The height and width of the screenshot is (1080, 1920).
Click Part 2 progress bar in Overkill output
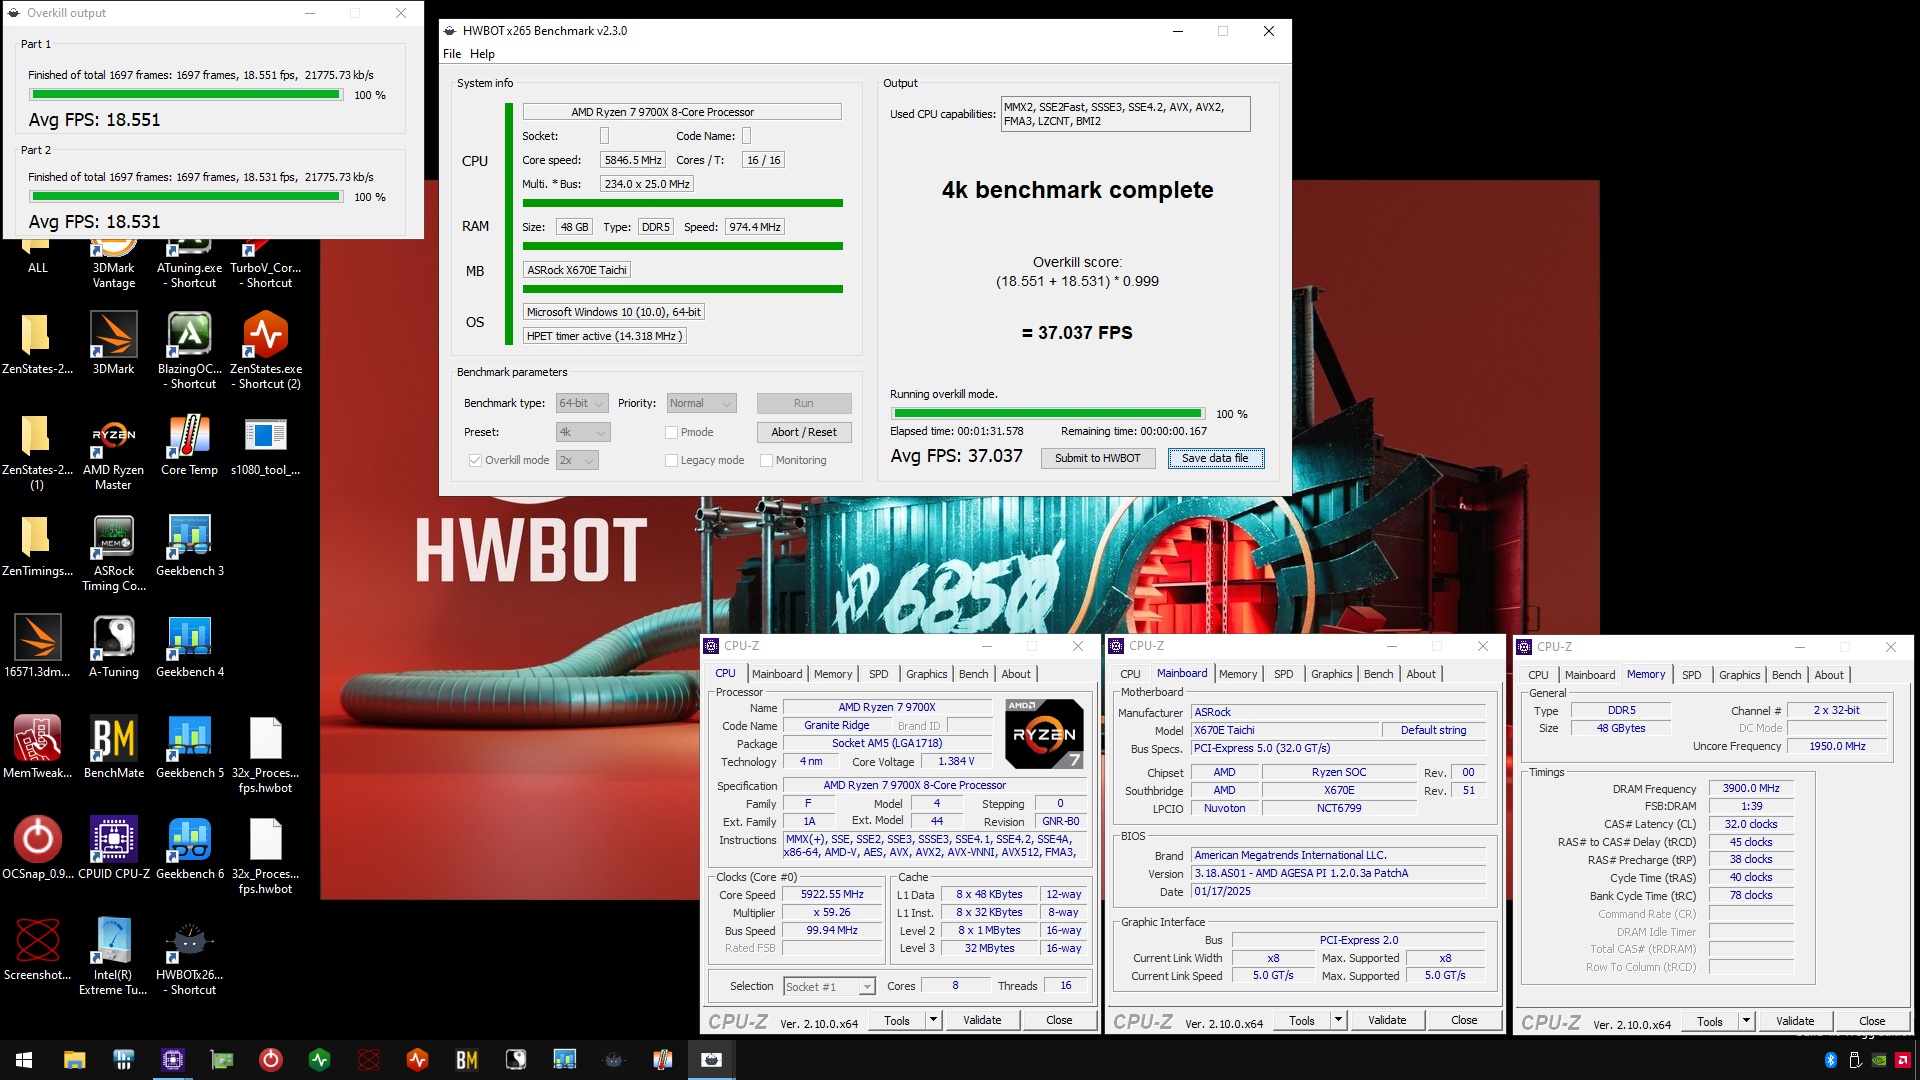(186, 197)
